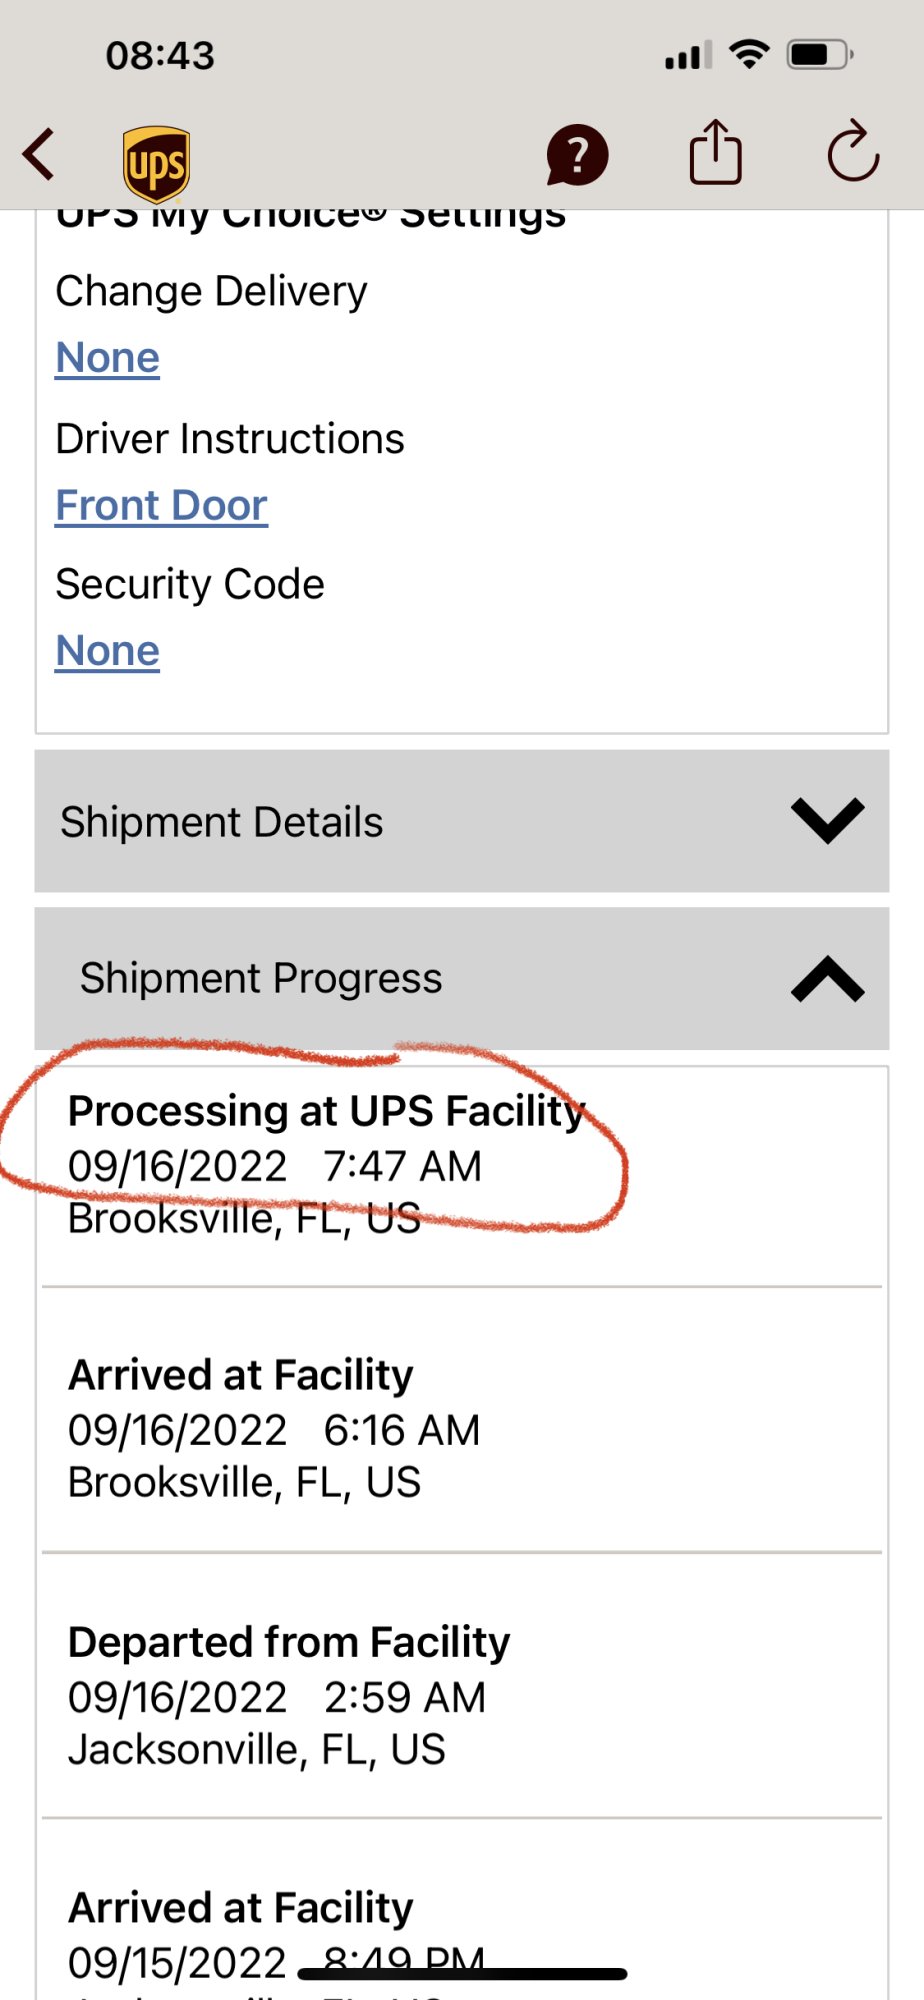Image resolution: width=924 pixels, height=2000 pixels.
Task: Open the help chat question icon
Action: pos(577,155)
